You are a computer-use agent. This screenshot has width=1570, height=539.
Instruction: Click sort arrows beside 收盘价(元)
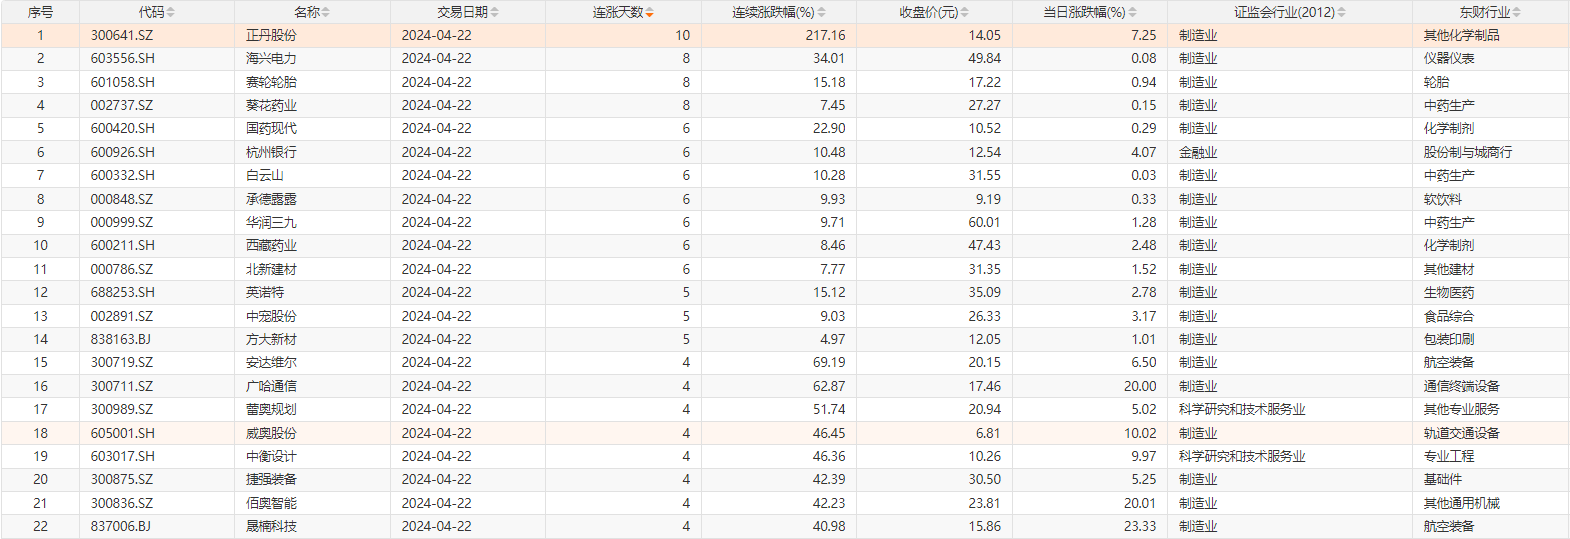pyautogui.click(x=966, y=12)
